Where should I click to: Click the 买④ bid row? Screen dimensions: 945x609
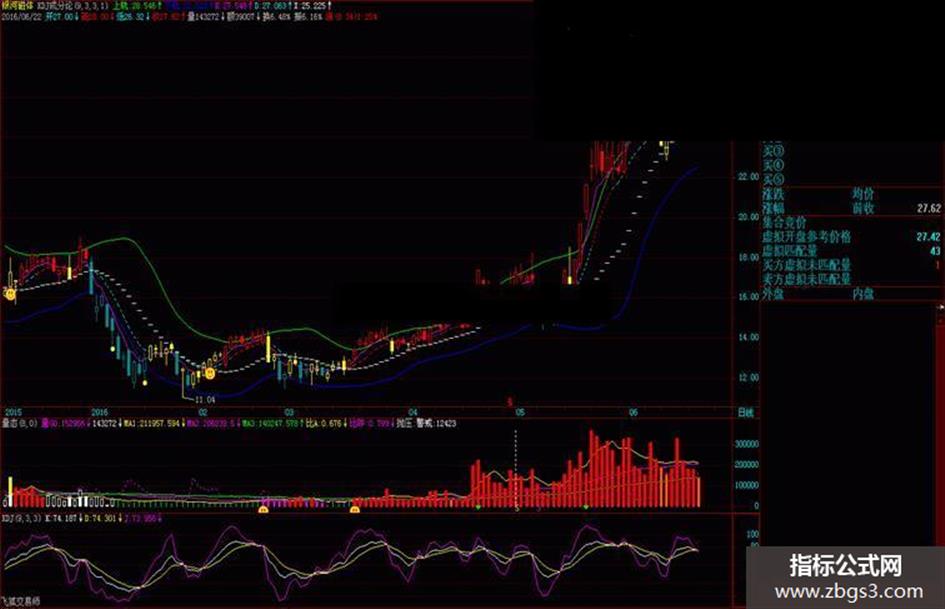(x=774, y=165)
